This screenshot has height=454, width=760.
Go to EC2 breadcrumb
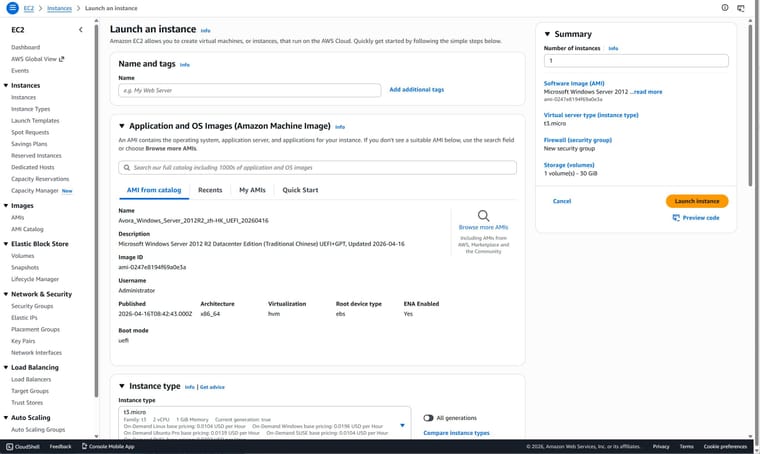pos(29,8)
